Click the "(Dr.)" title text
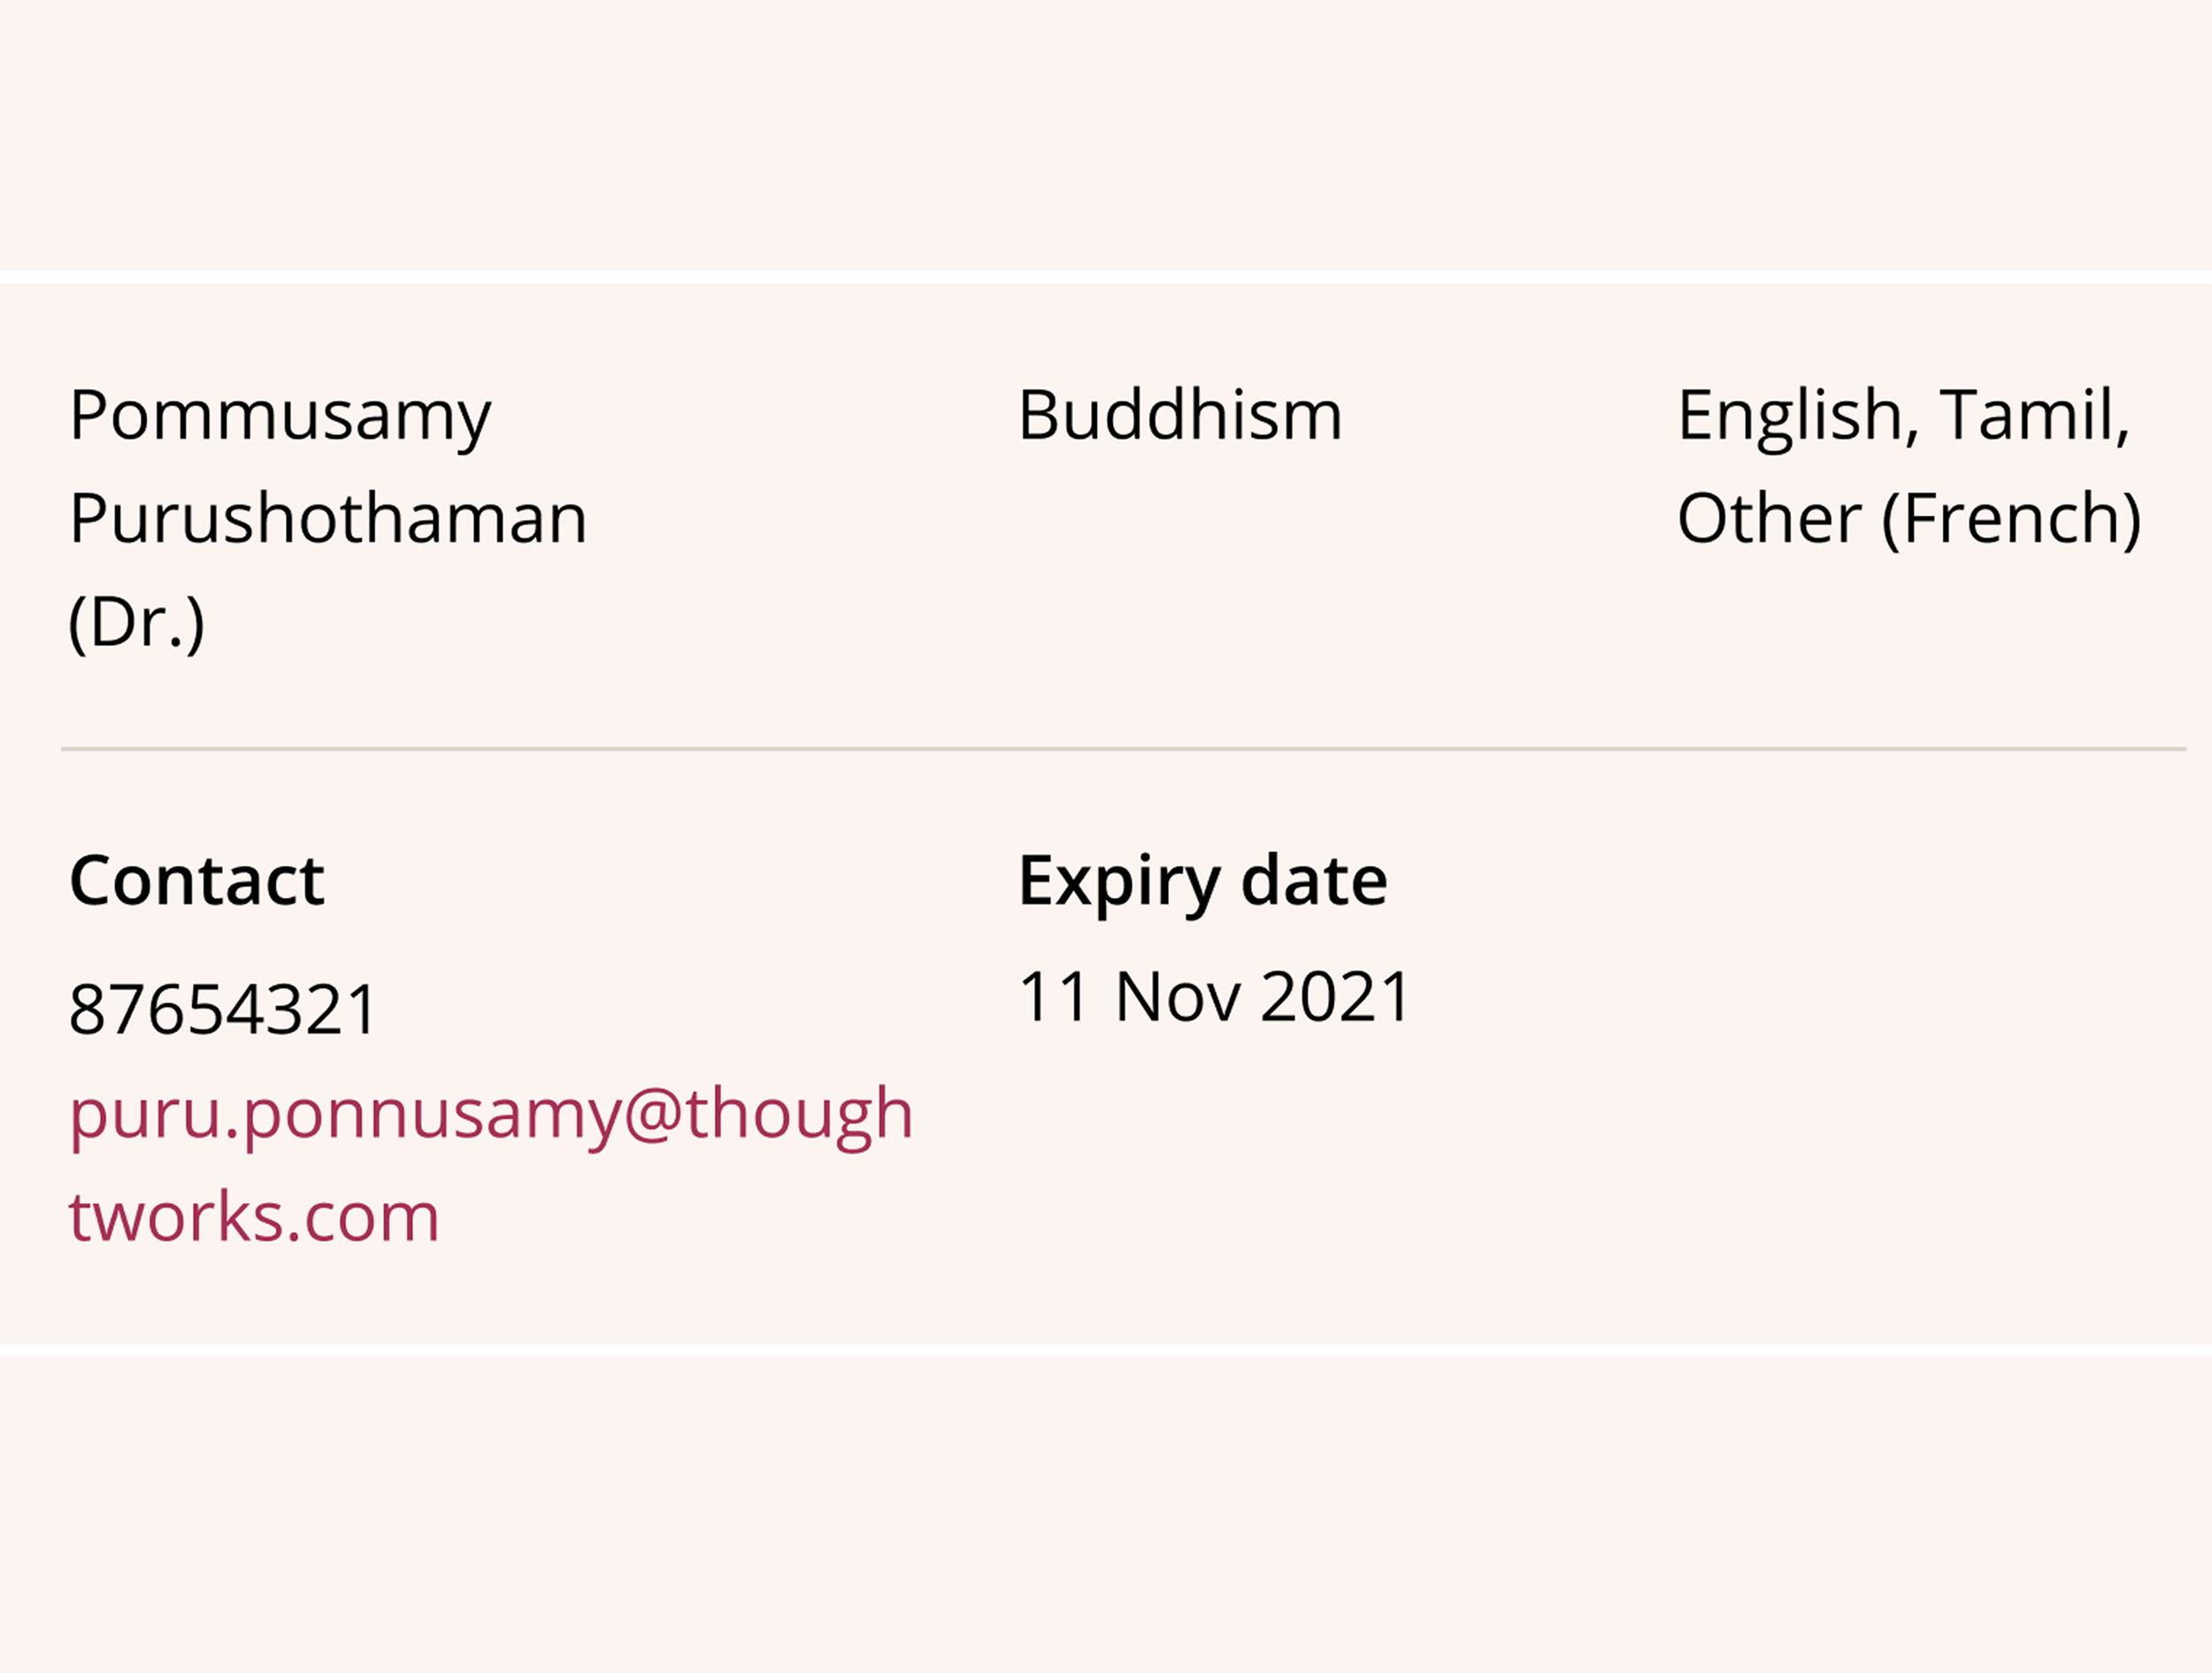Screen dimensions: 2212x1673 point(137,622)
